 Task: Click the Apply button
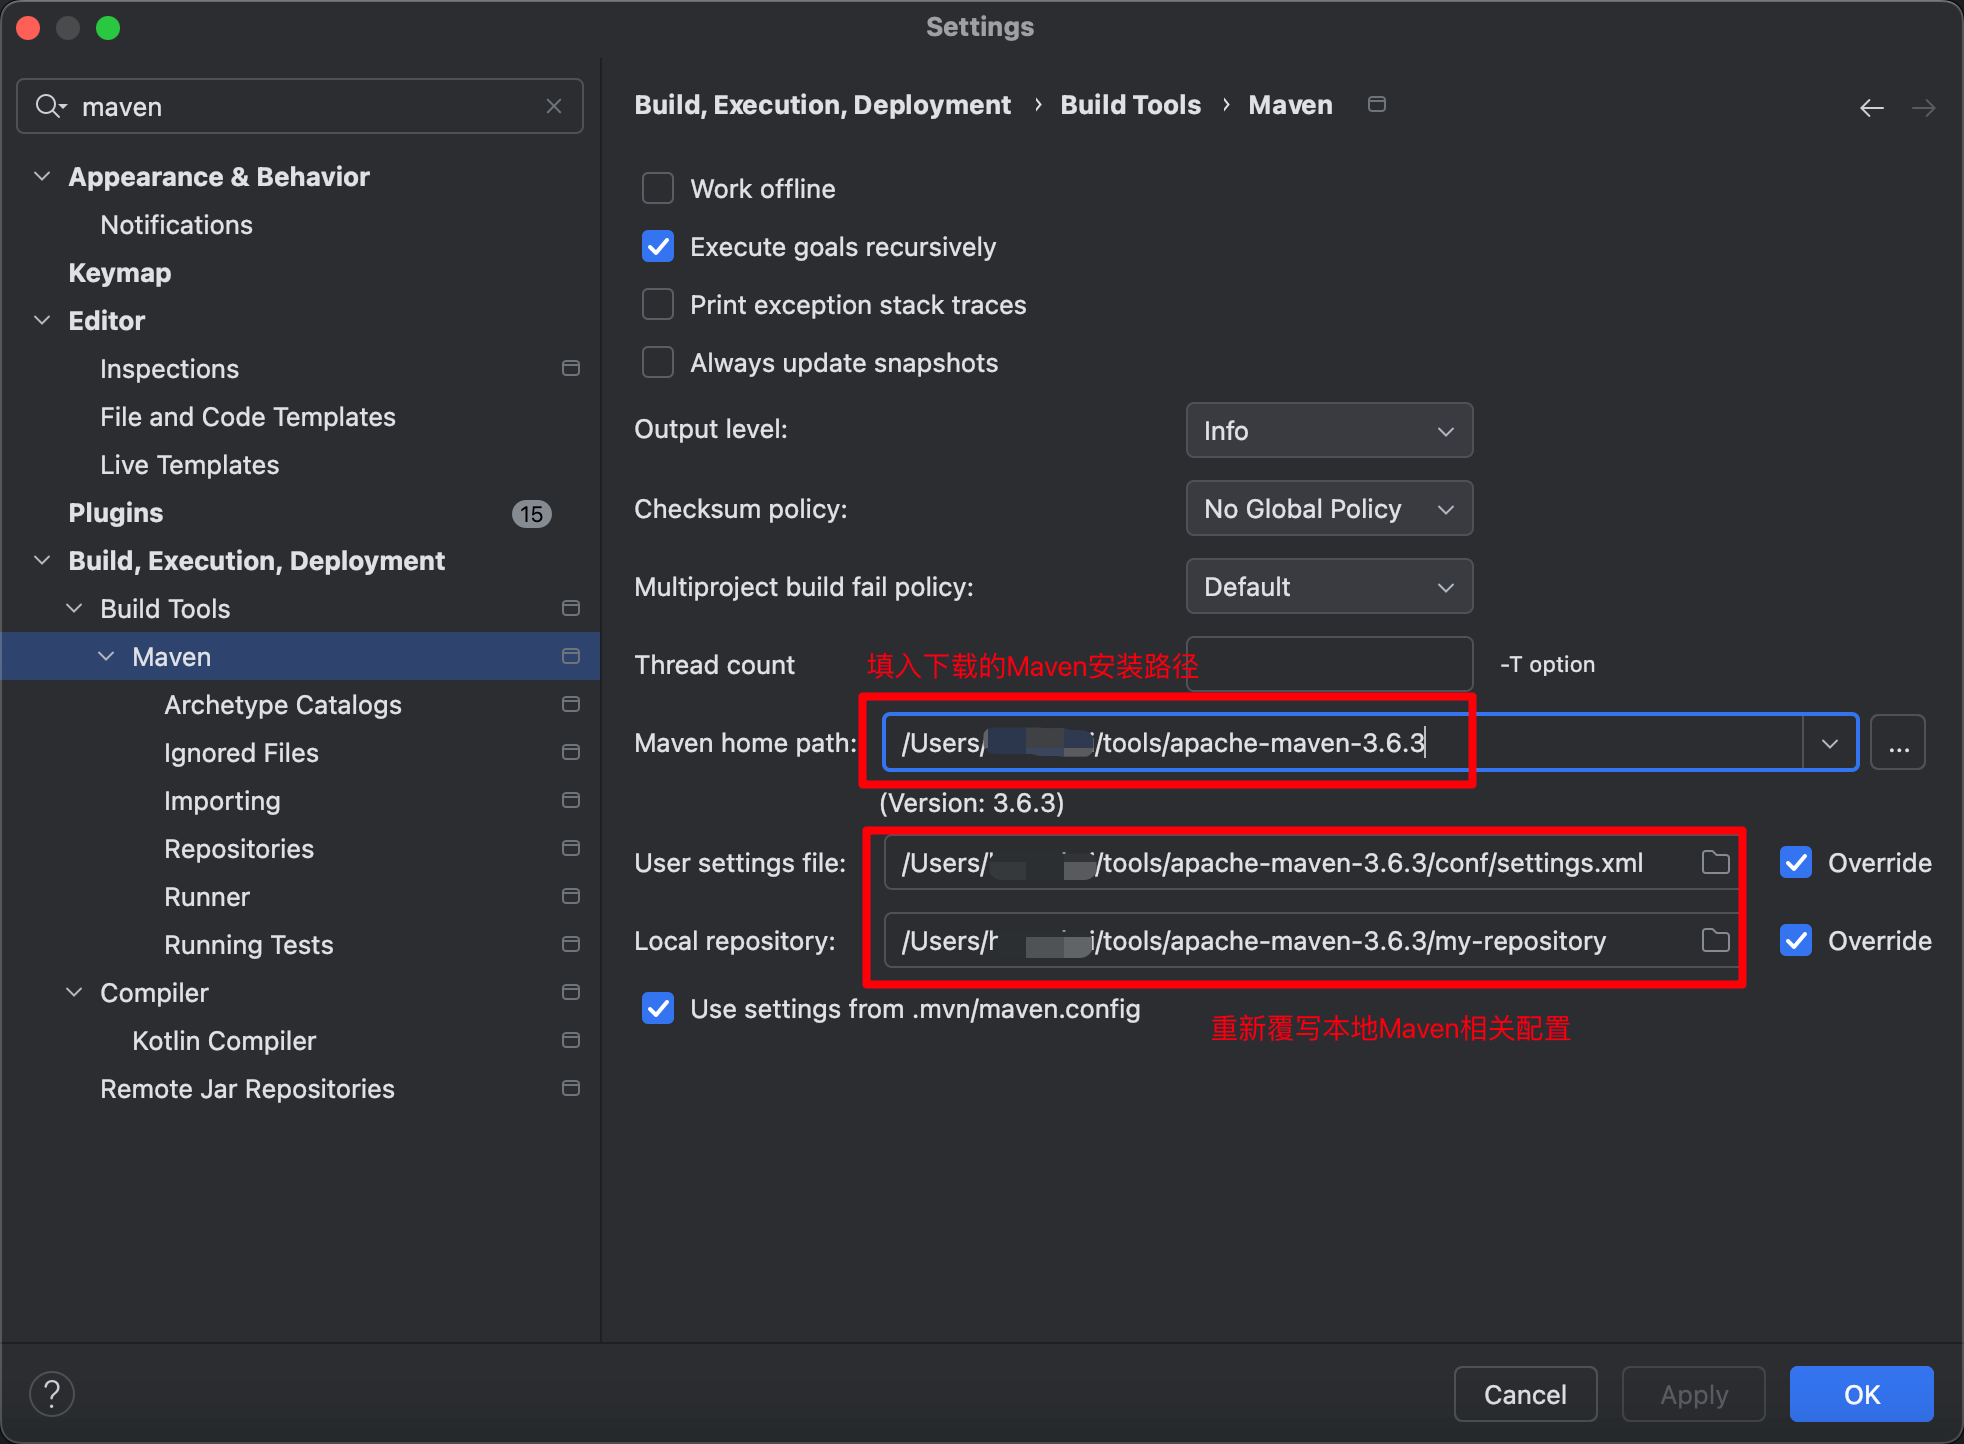[1693, 1393]
